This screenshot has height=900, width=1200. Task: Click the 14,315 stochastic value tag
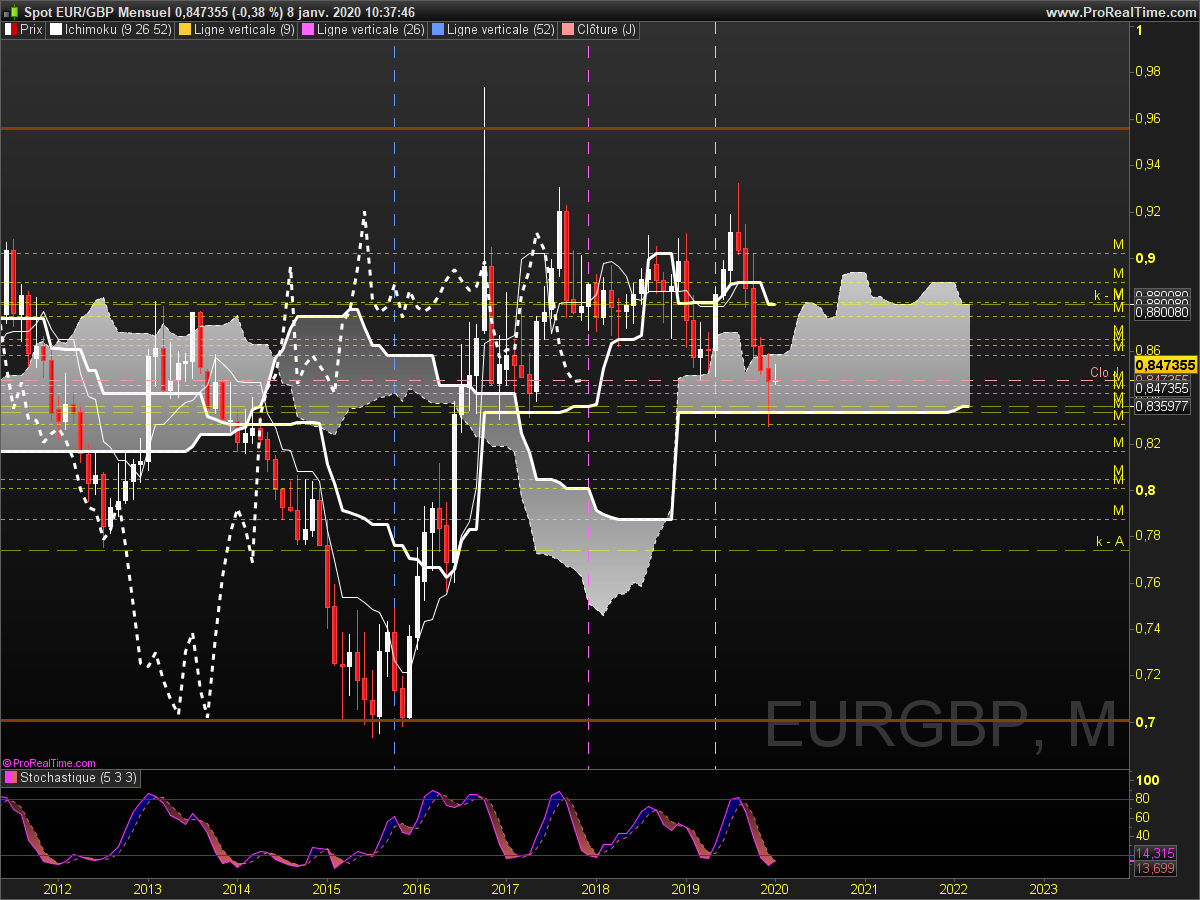pyautogui.click(x=1155, y=853)
